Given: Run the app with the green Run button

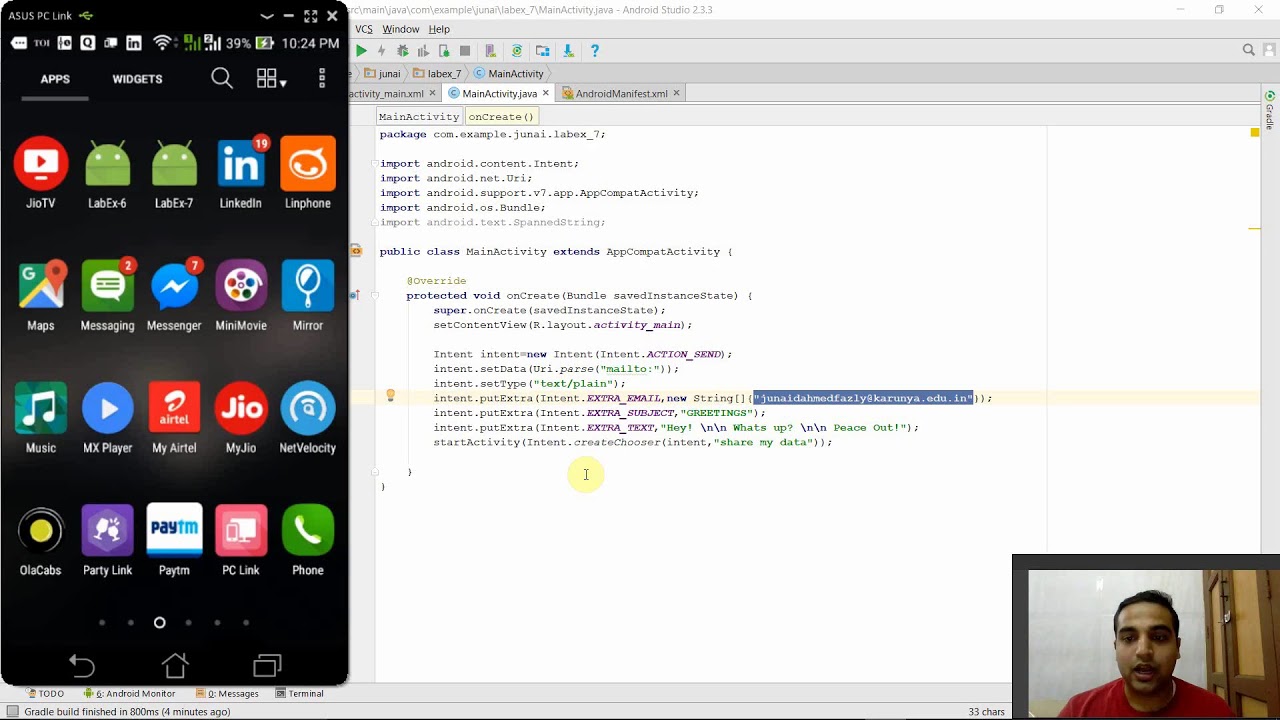Looking at the screenshot, I should pyautogui.click(x=361, y=51).
